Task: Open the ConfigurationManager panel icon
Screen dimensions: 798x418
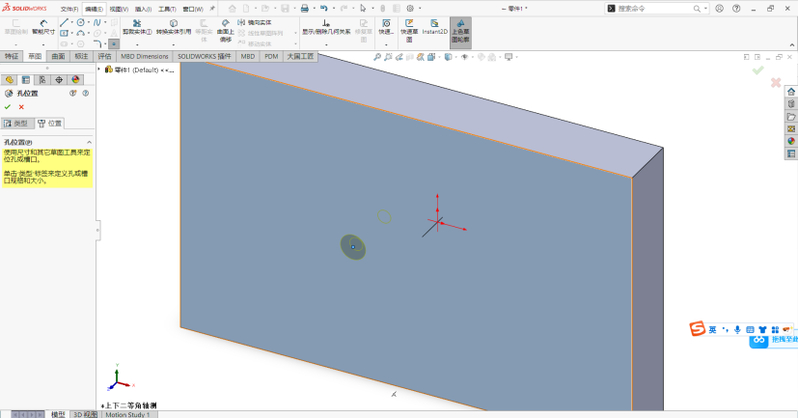Action: coord(42,80)
